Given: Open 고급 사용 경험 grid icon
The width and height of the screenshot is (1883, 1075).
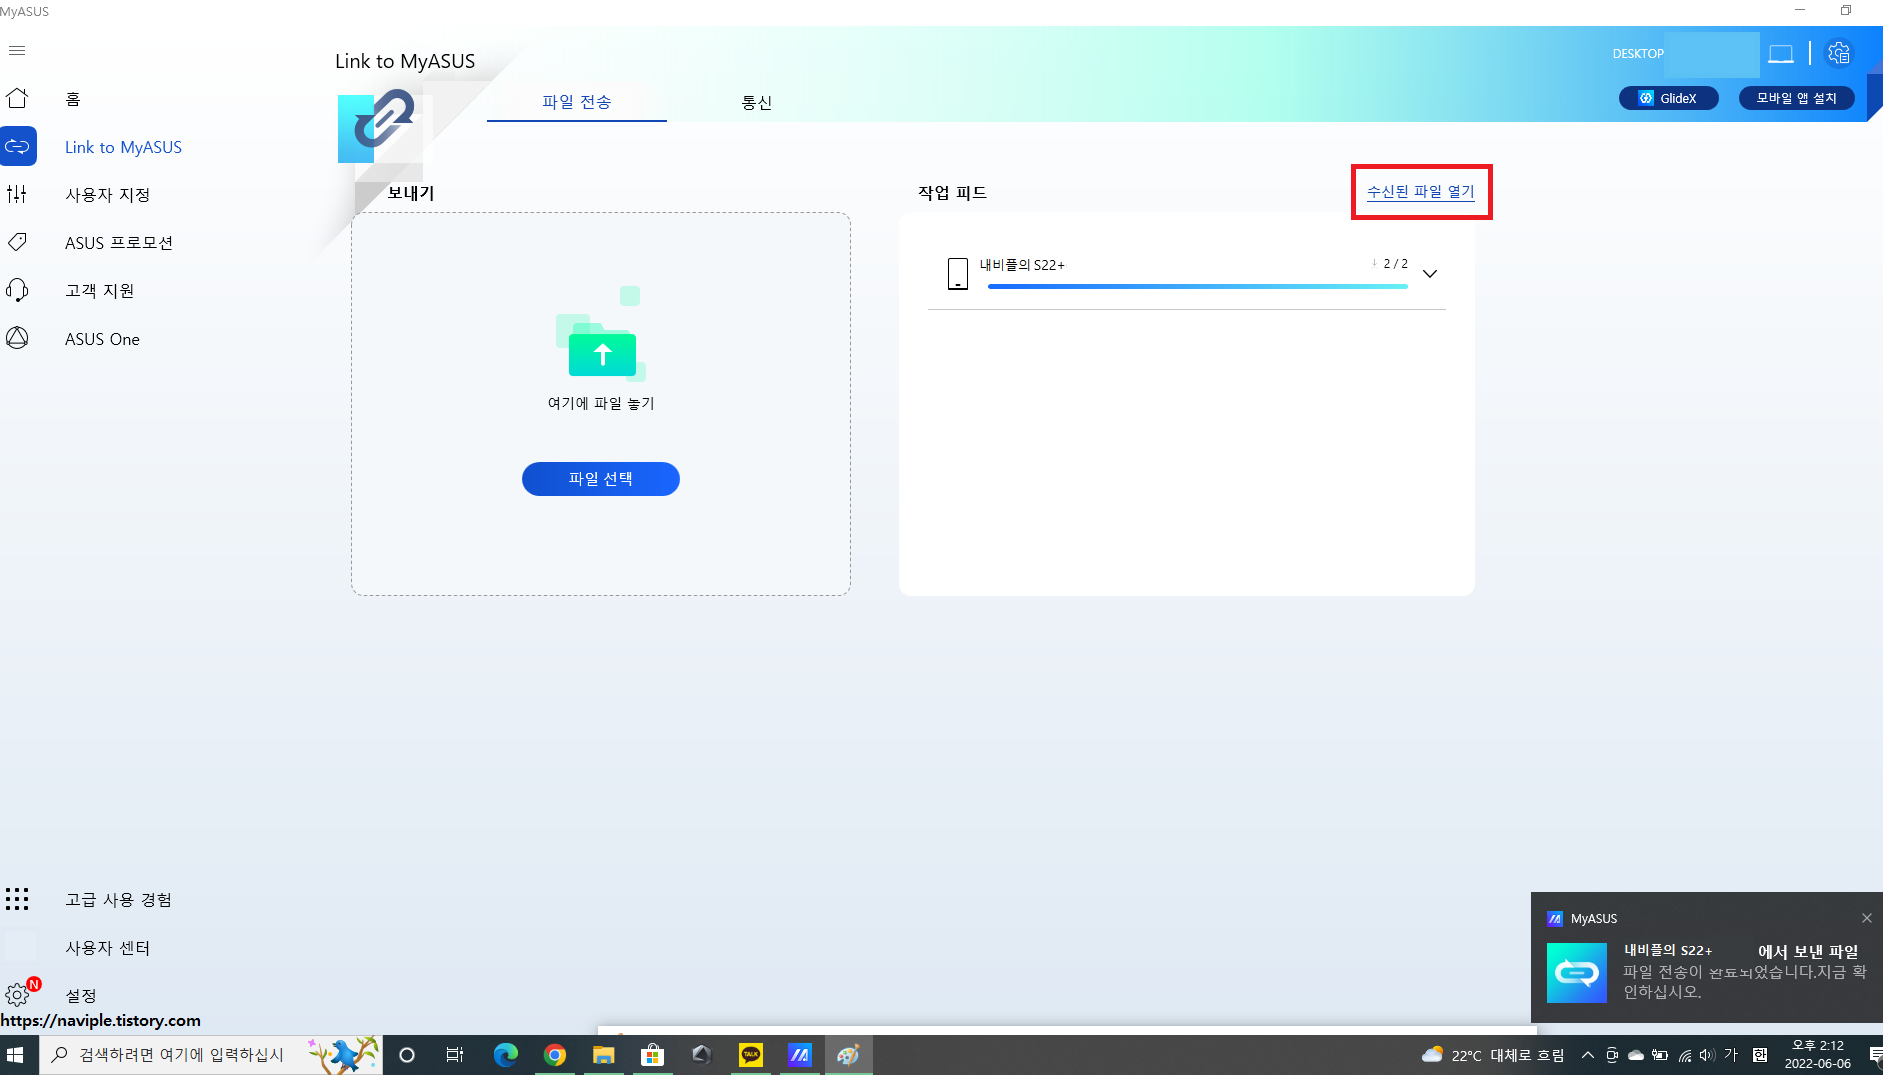Looking at the screenshot, I should click(17, 899).
